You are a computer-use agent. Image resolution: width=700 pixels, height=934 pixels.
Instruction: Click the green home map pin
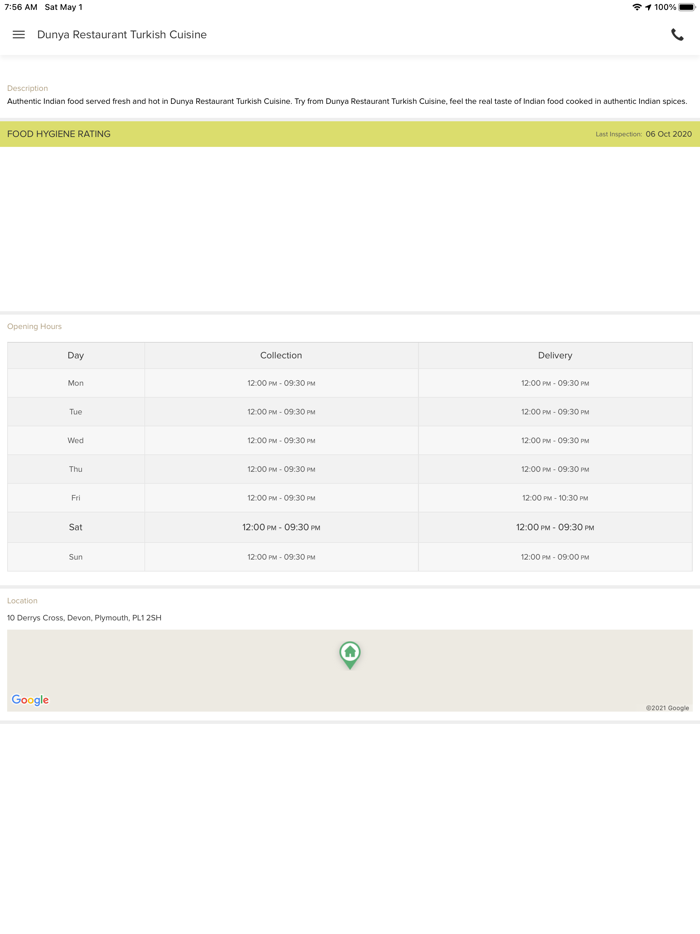click(350, 655)
